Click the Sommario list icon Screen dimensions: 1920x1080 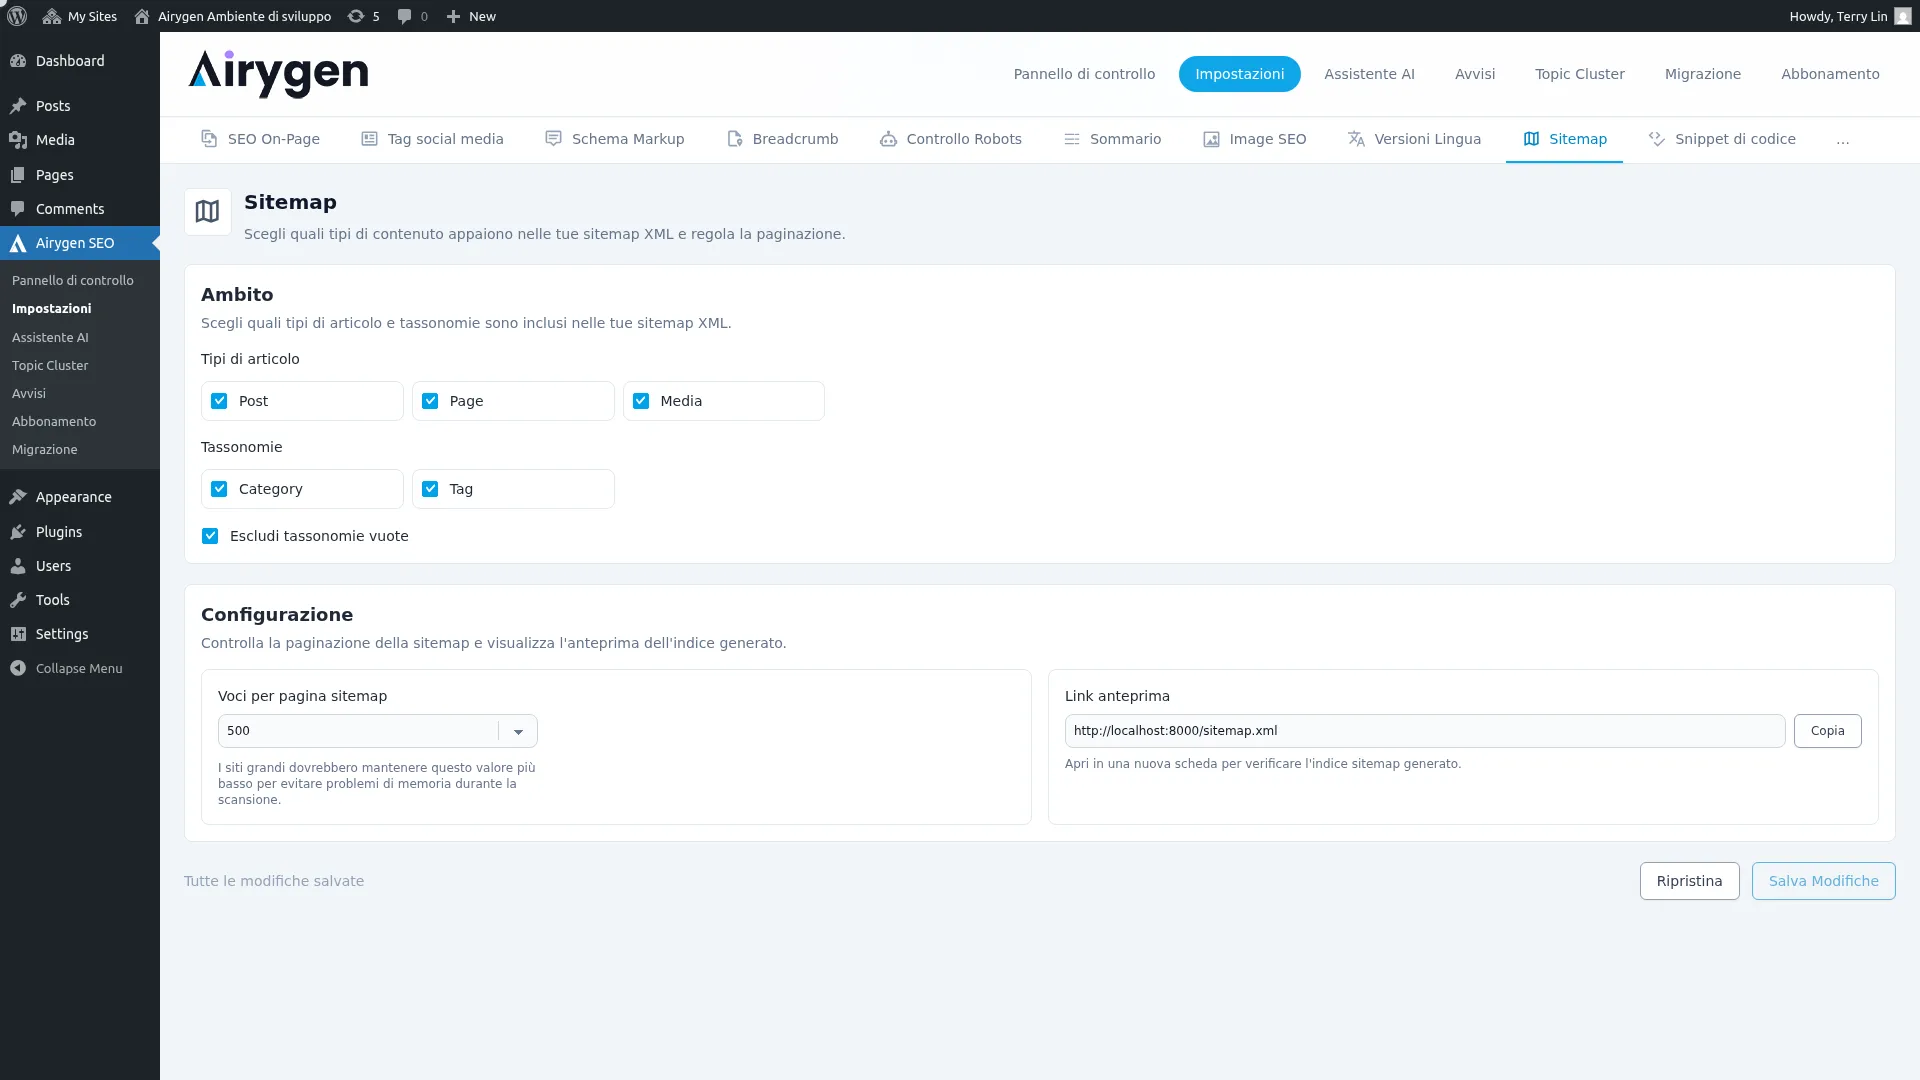pyautogui.click(x=1071, y=139)
